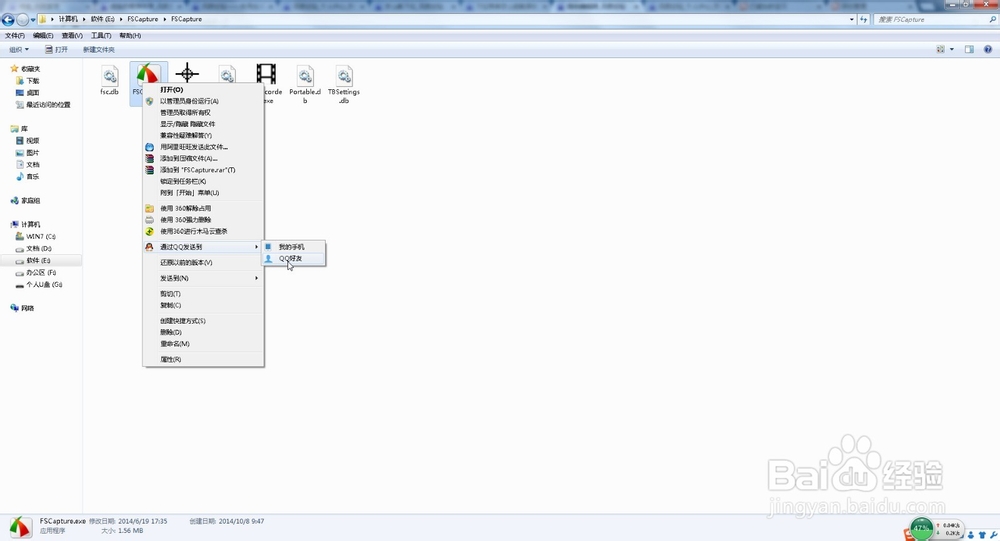This screenshot has width=1000, height=541.
Task: Click the phone icon beside 我的手机
Action: (268, 246)
